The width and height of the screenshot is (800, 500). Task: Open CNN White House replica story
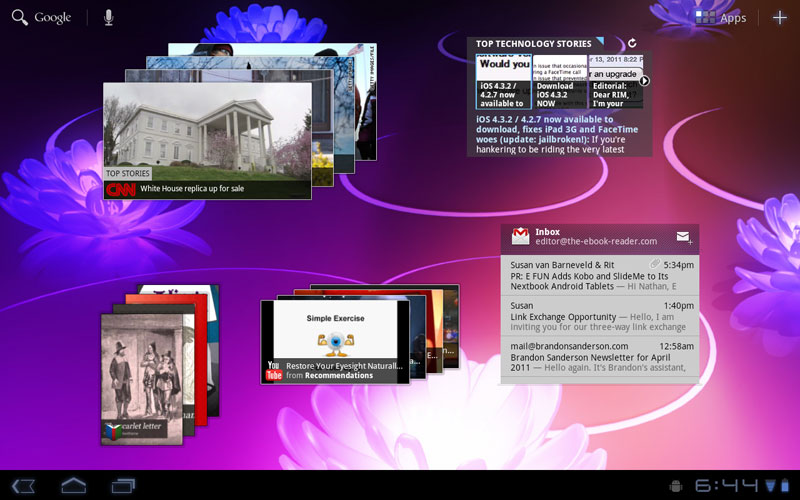point(207,140)
